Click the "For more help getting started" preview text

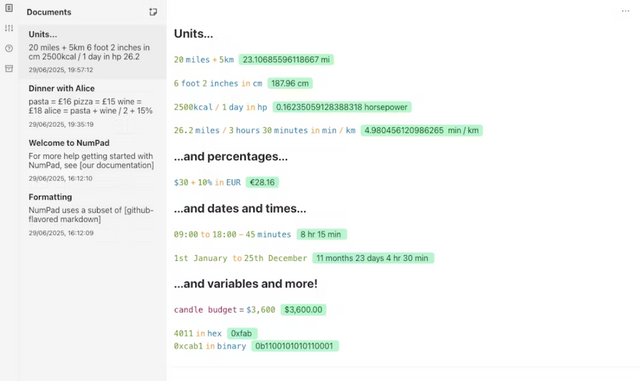(x=91, y=160)
